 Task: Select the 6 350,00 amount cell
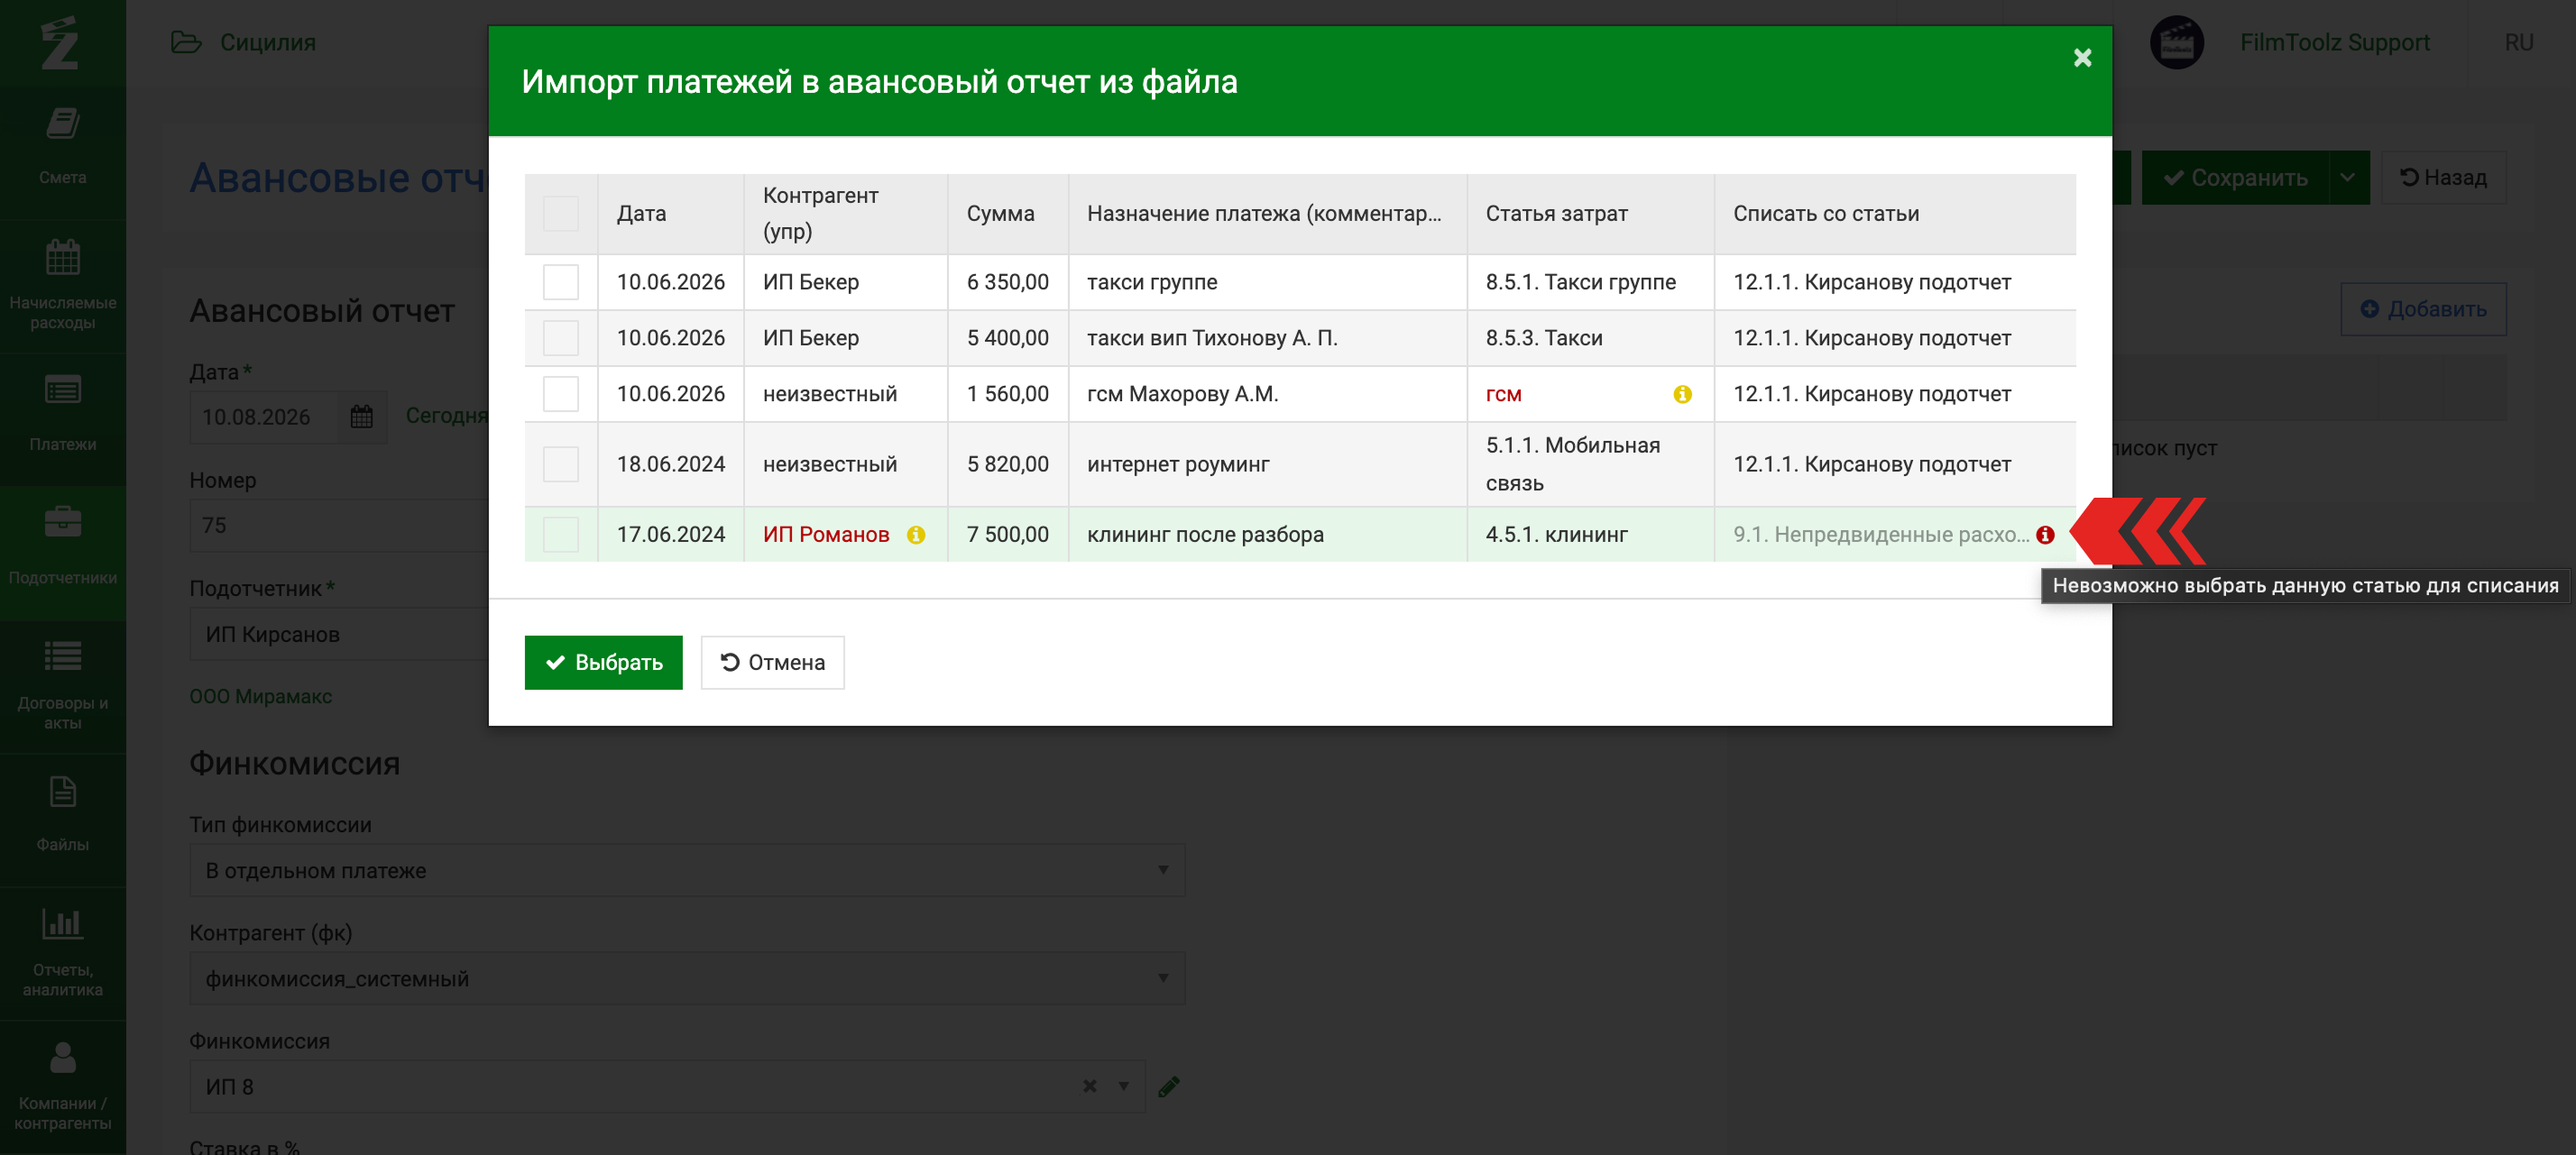click(x=1007, y=282)
